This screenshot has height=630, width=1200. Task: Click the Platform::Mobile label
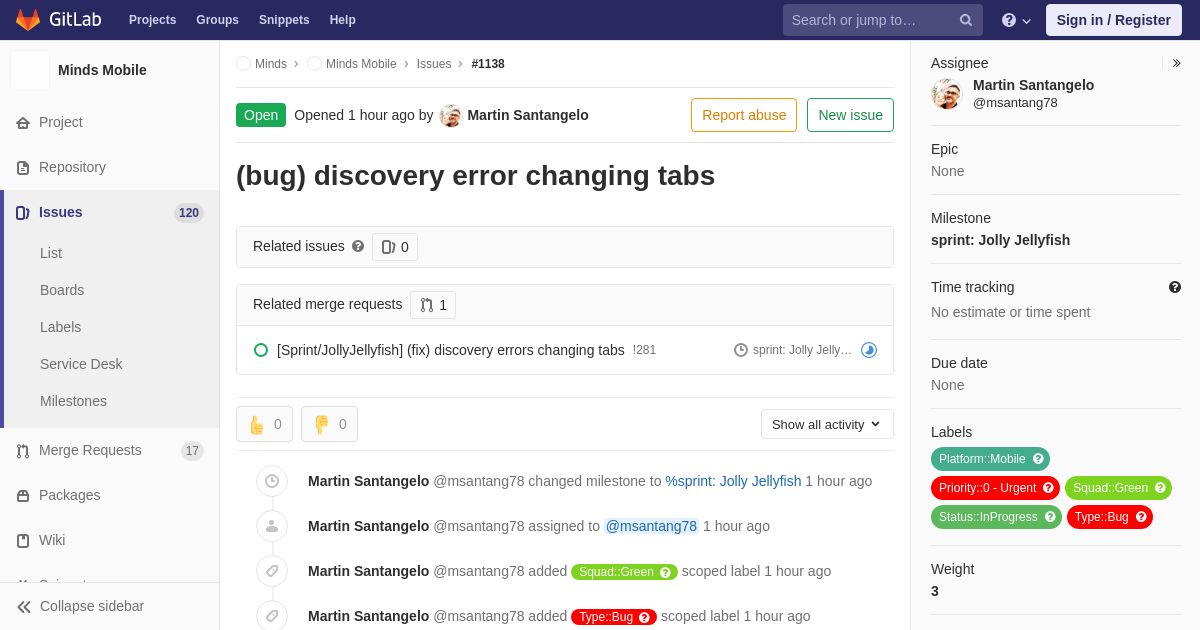[x=990, y=459]
